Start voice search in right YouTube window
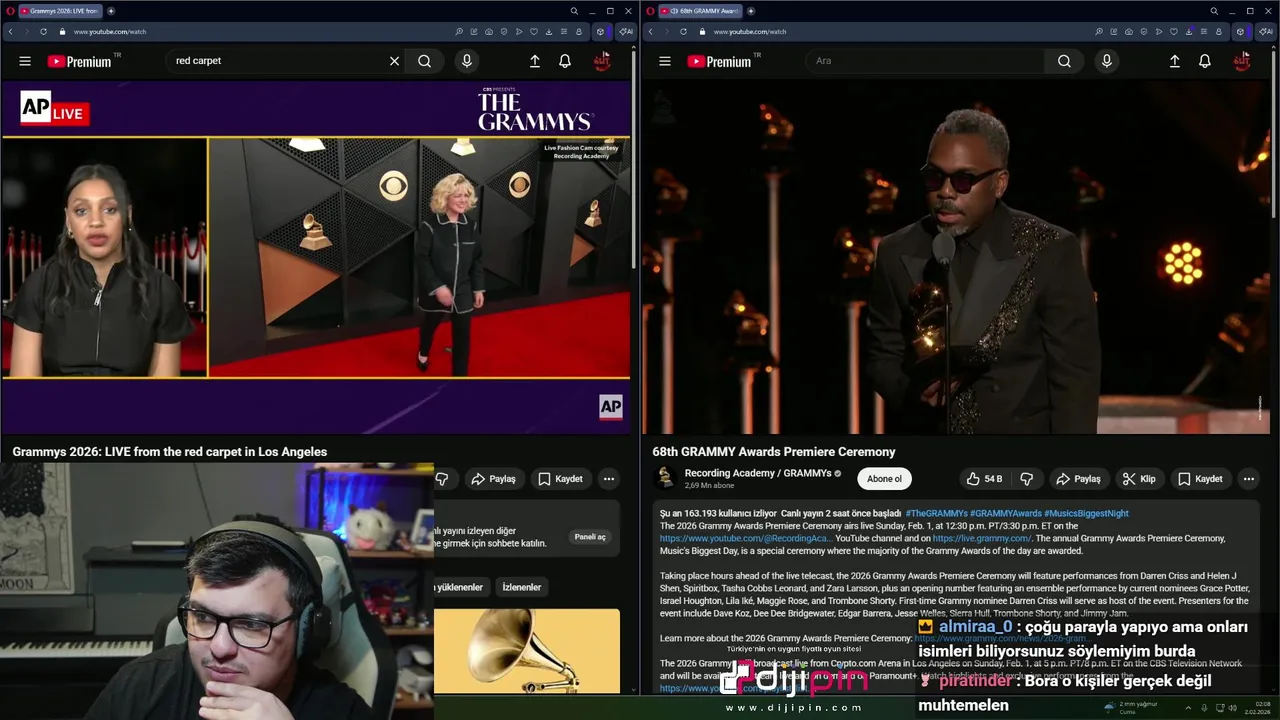Screen dimensions: 1280x720 [1106, 61]
